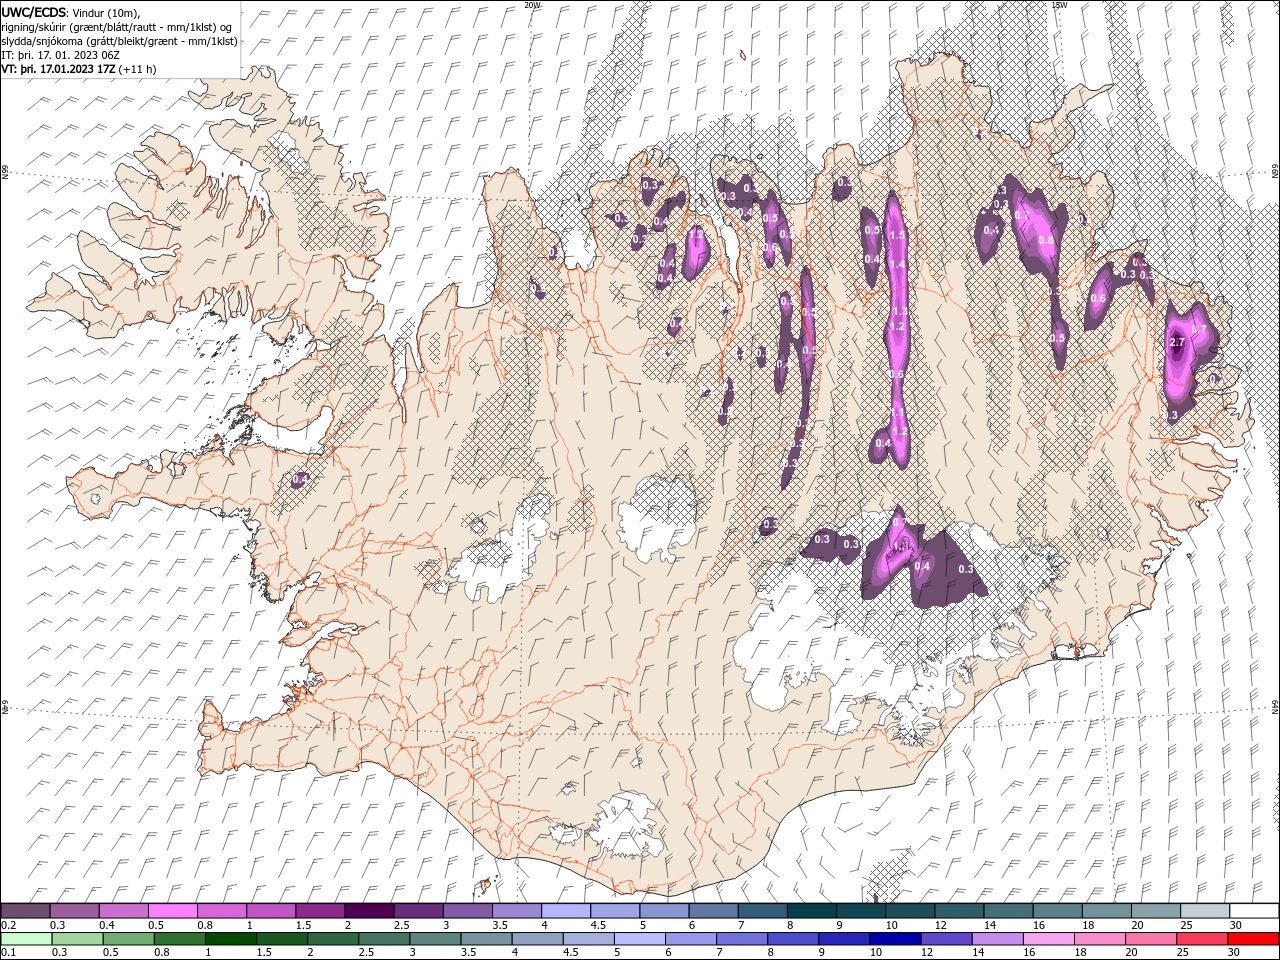The width and height of the screenshot is (1280, 960).
Task: Click the 15W longitude label
Action: pos(1060,5)
